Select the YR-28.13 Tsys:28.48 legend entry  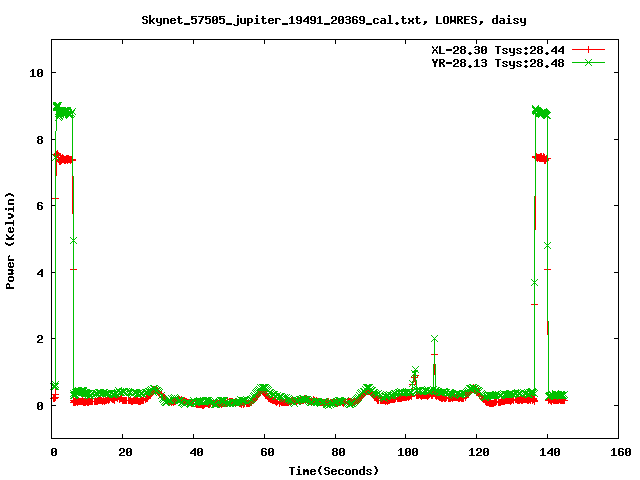point(498,63)
